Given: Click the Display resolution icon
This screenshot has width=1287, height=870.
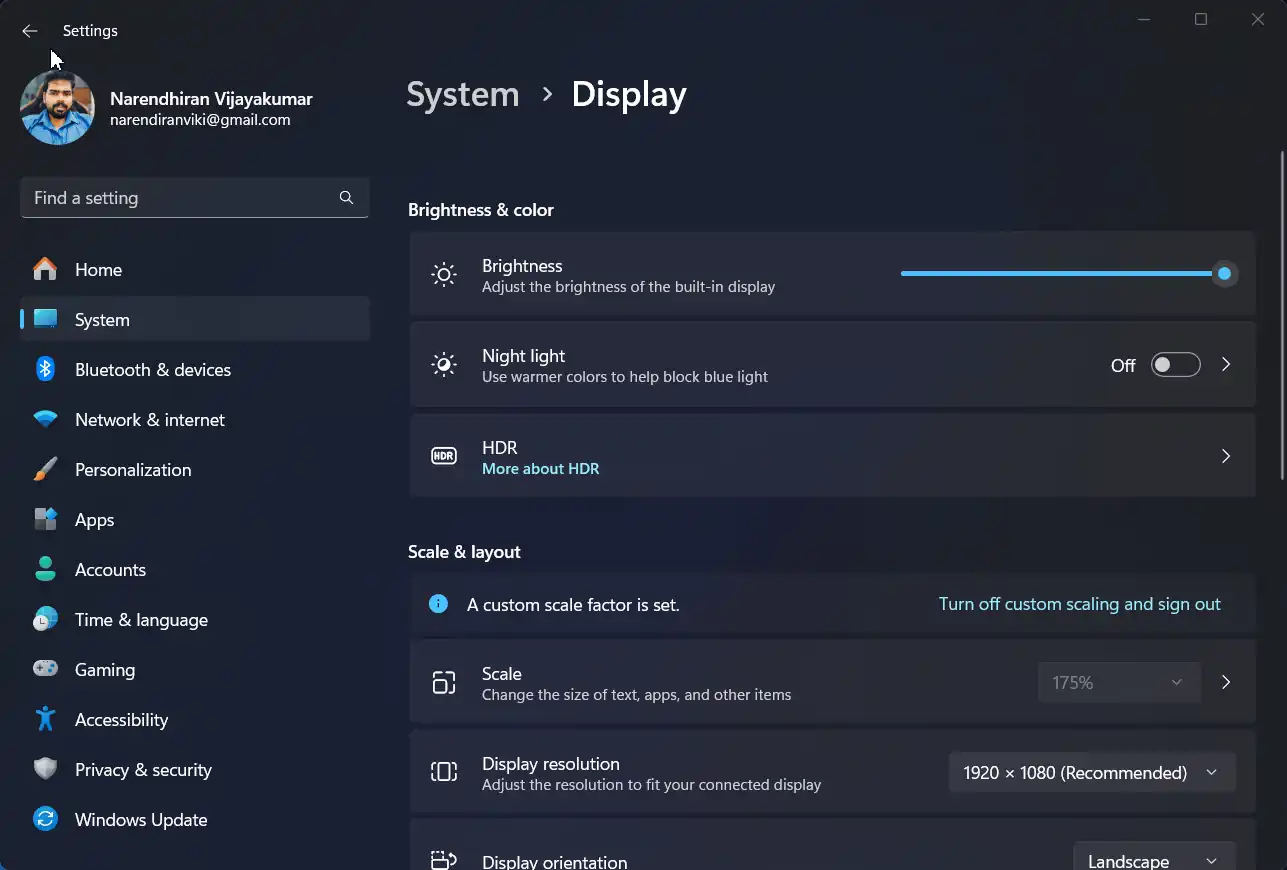Looking at the screenshot, I should click(x=444, y=772).
